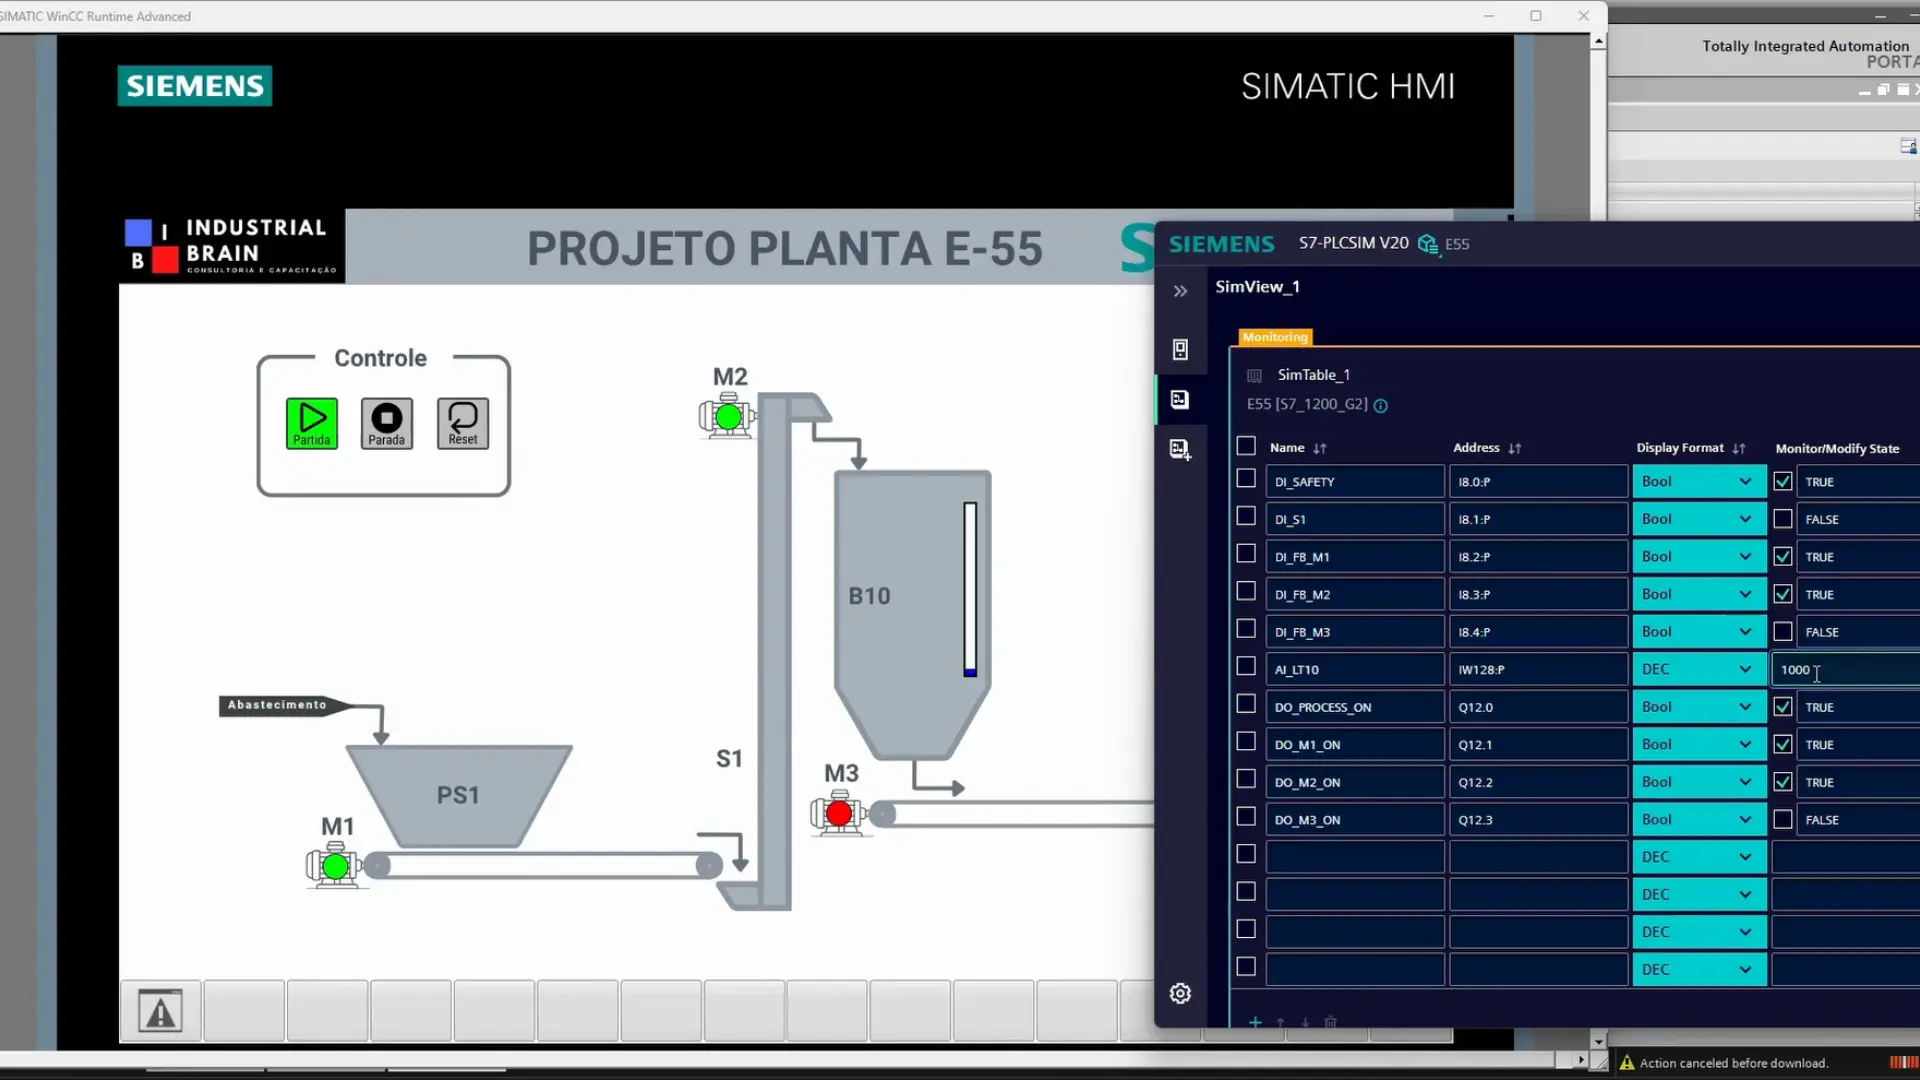The width and height of the screenshot is (1920, 1080).
Task: Click the B10 silo
Action: (x=912, y=615)
